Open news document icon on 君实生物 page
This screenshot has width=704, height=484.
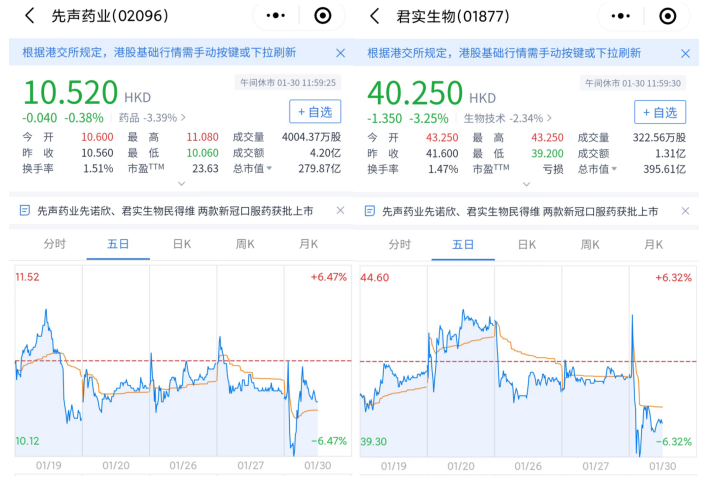[x=370, y=211]
